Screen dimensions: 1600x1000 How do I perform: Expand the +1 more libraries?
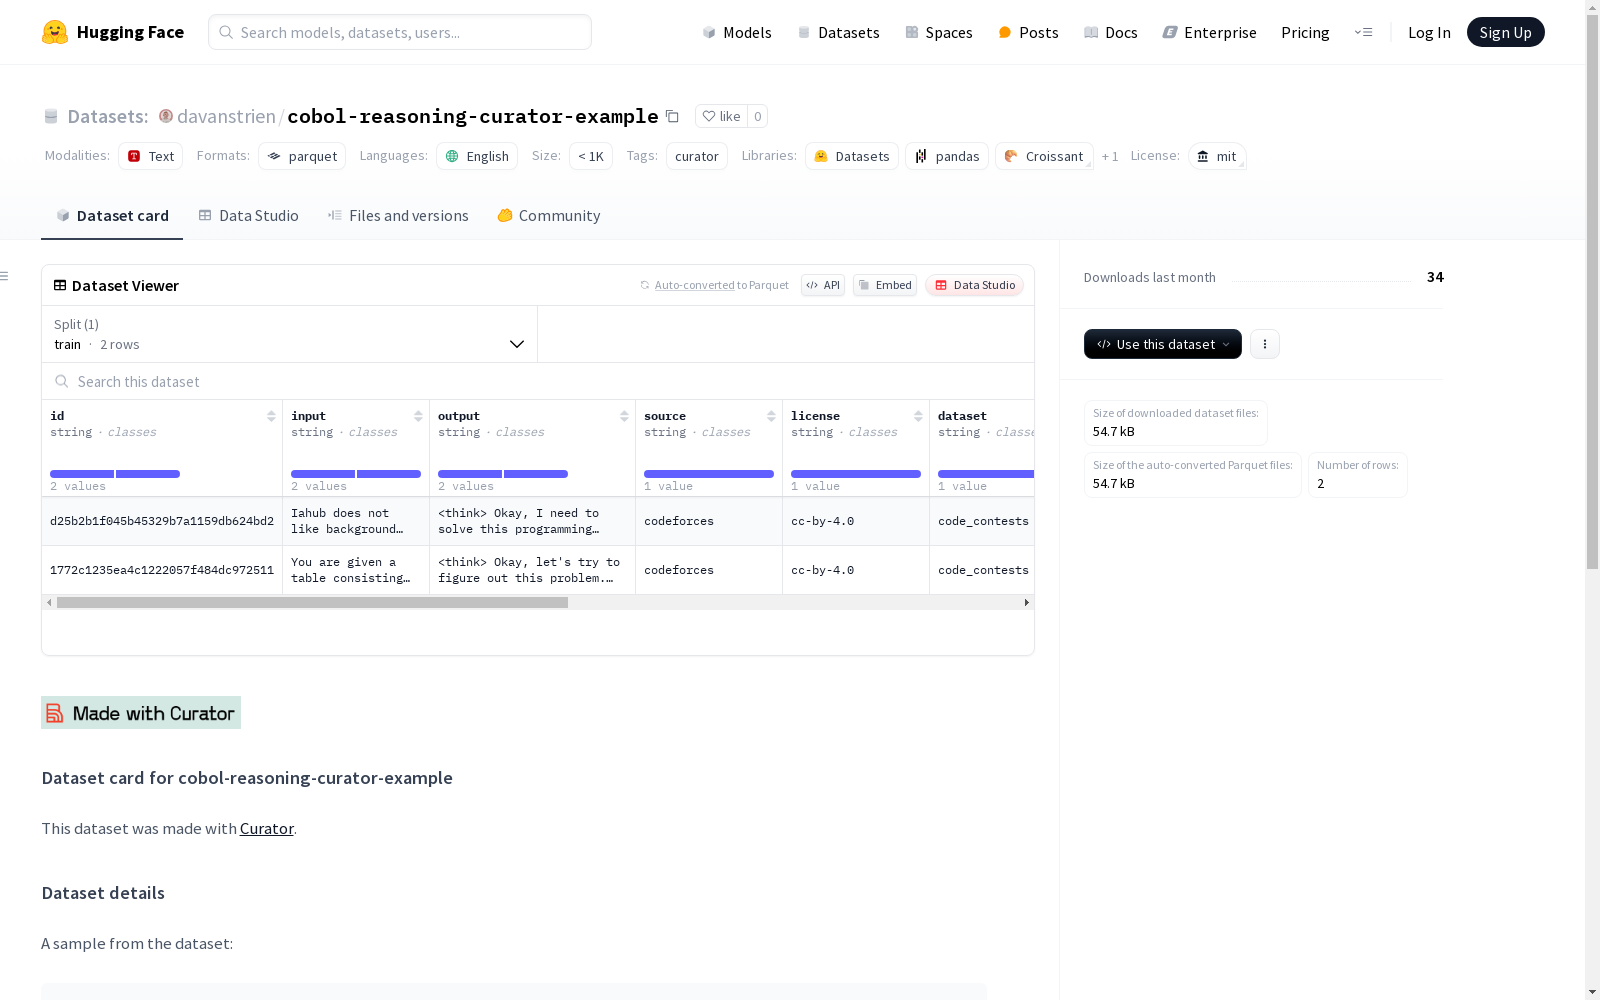pos(1110,156)
